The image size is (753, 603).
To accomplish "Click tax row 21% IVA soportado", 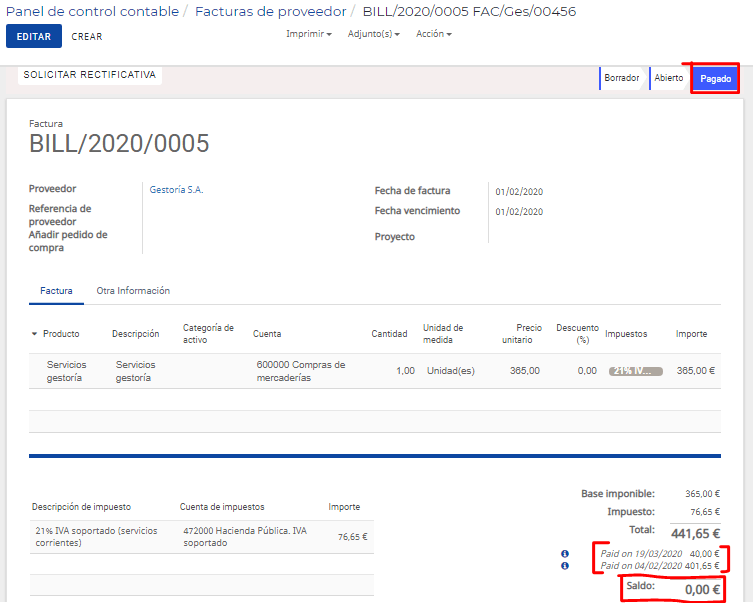I will tap(96, 537).
